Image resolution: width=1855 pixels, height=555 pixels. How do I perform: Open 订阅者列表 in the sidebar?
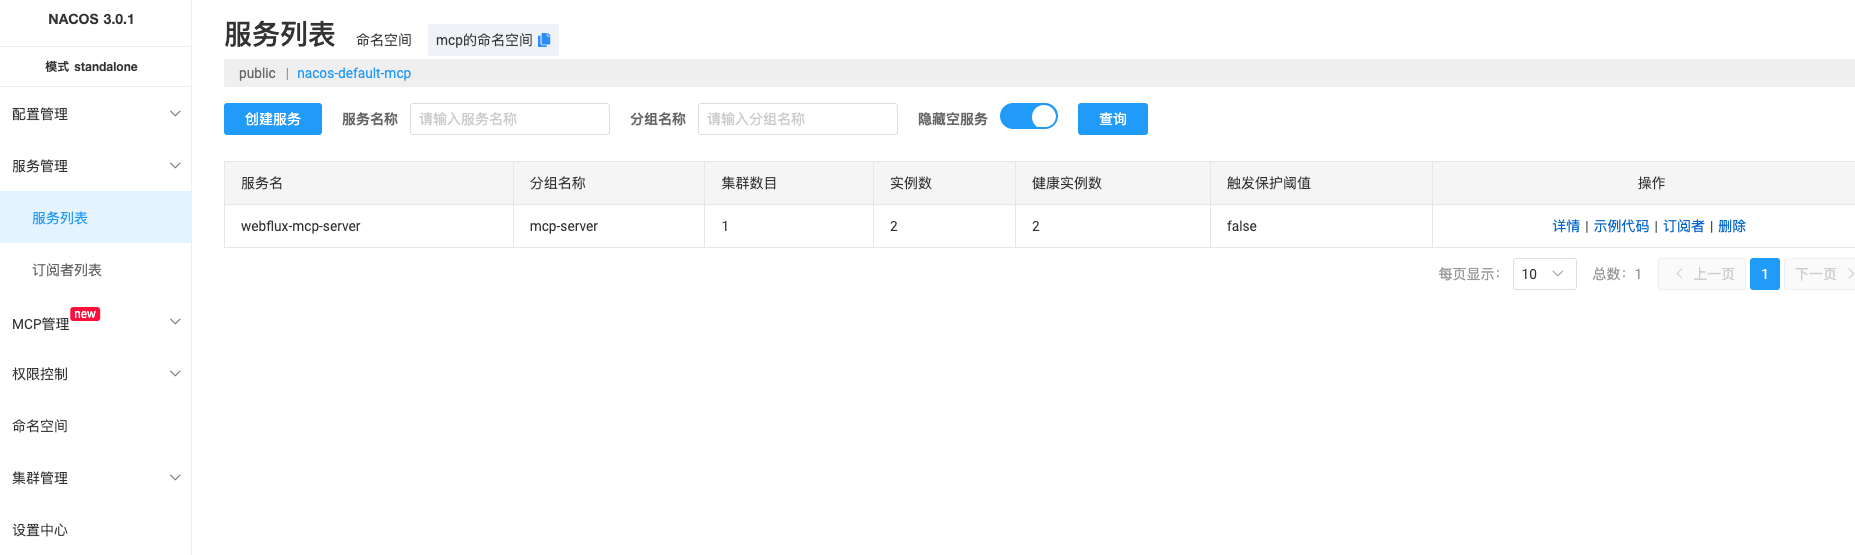pyautogui.click(x=95, y=270)
